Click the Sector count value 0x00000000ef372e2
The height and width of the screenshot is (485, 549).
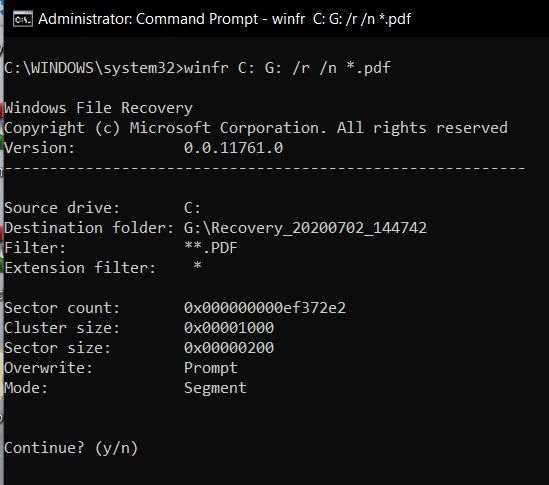(x=265, y=308)
